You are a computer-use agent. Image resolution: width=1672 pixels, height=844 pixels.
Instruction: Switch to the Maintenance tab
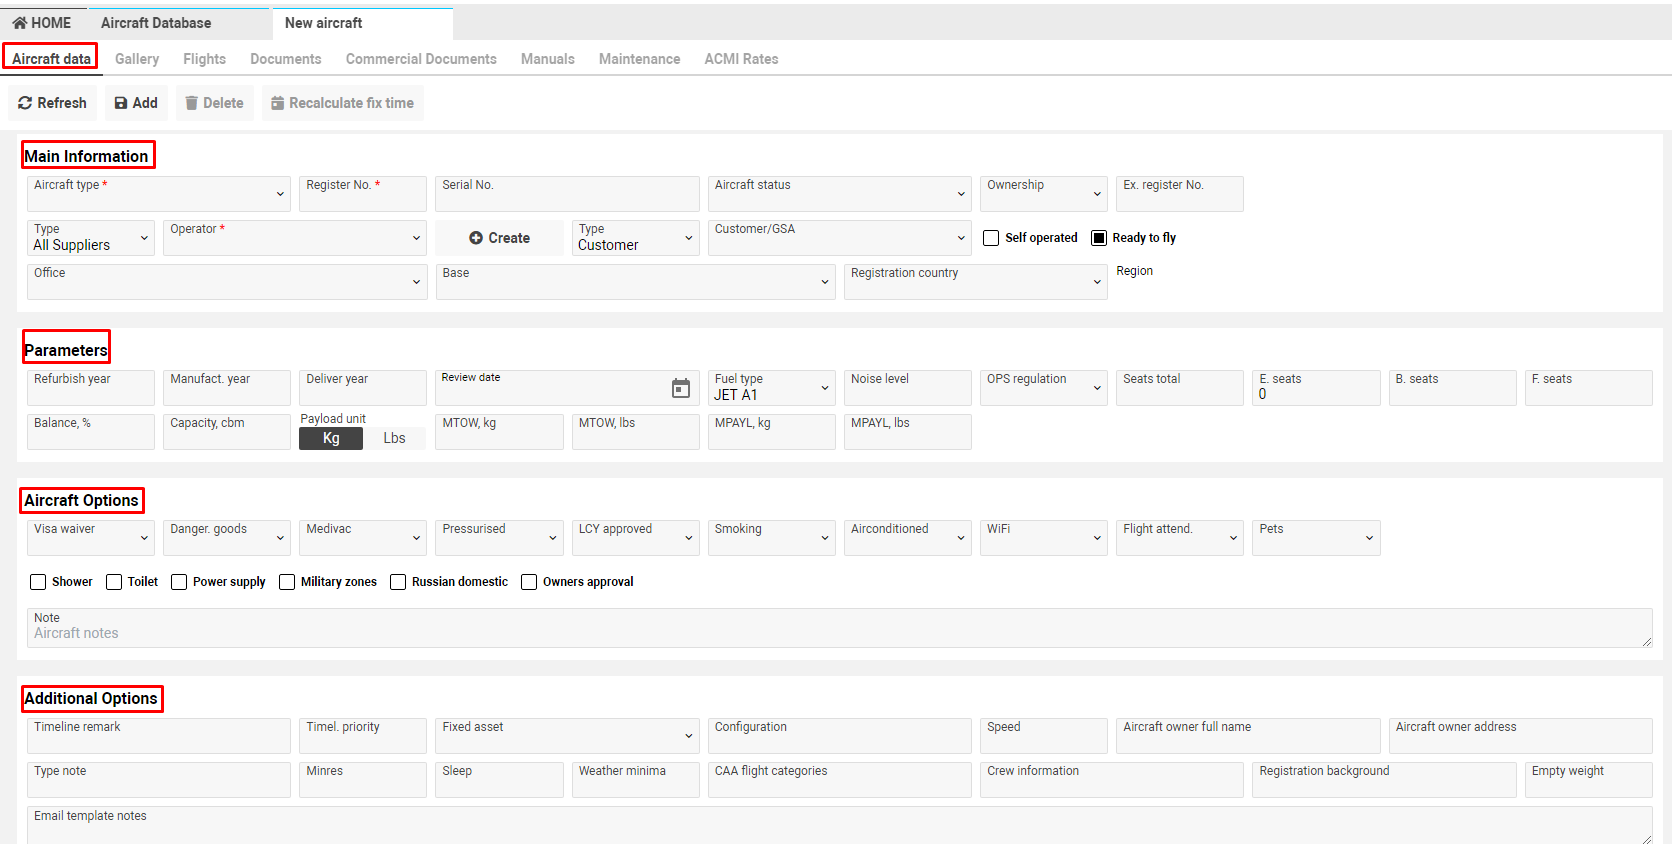[x=639, y=59]
